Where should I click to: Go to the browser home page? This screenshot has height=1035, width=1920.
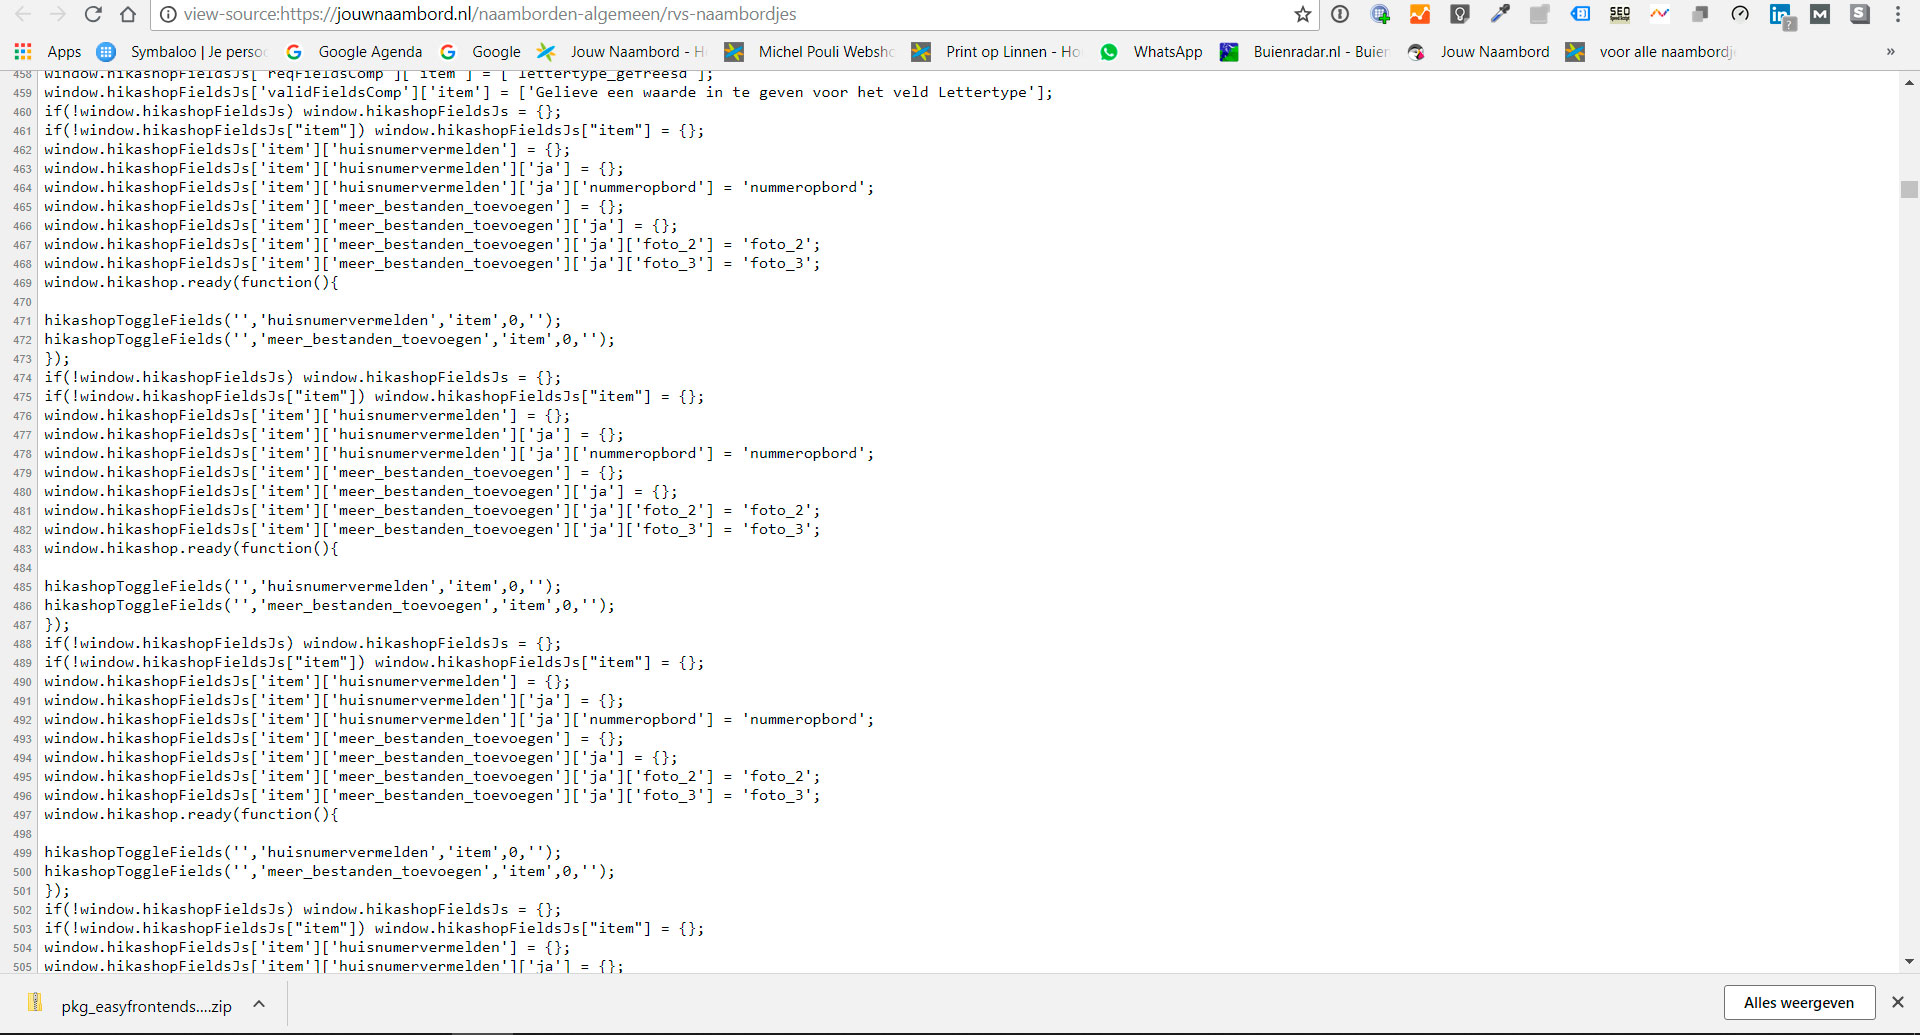(x=128, y=14)
